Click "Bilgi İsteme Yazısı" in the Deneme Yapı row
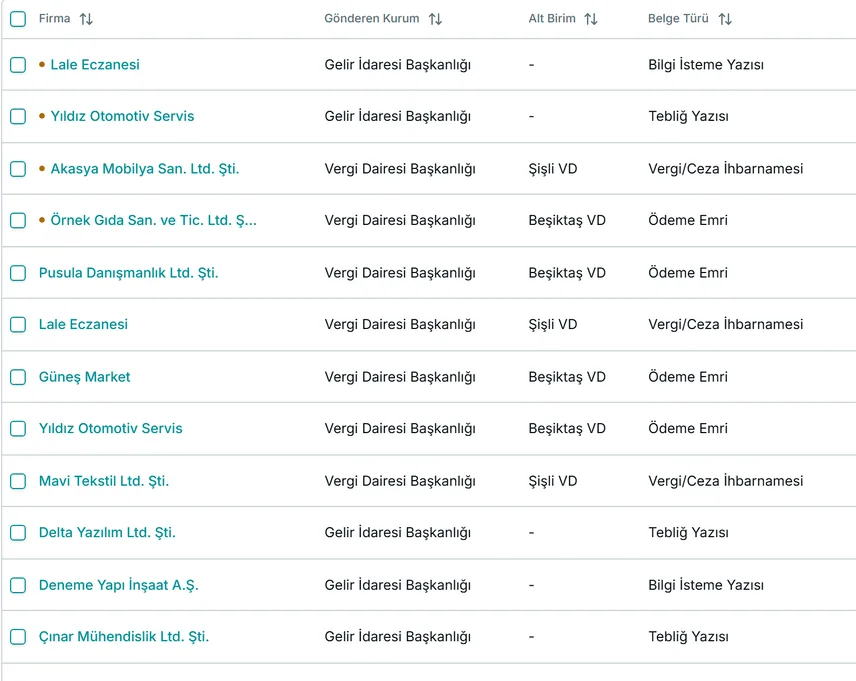Screen dimensions: 856x681 click(706, 585)
